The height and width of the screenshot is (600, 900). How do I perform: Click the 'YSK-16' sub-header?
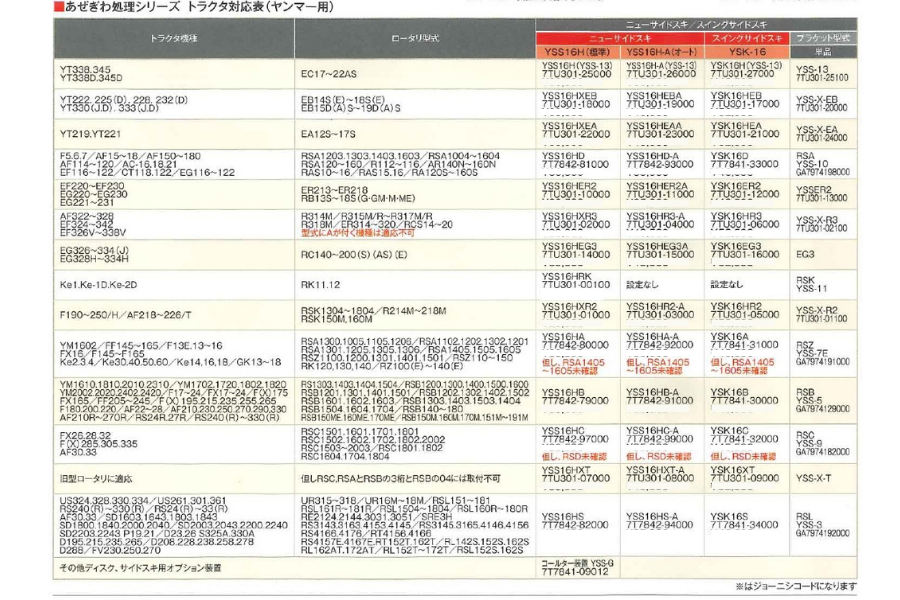click(x=747, y=52)
